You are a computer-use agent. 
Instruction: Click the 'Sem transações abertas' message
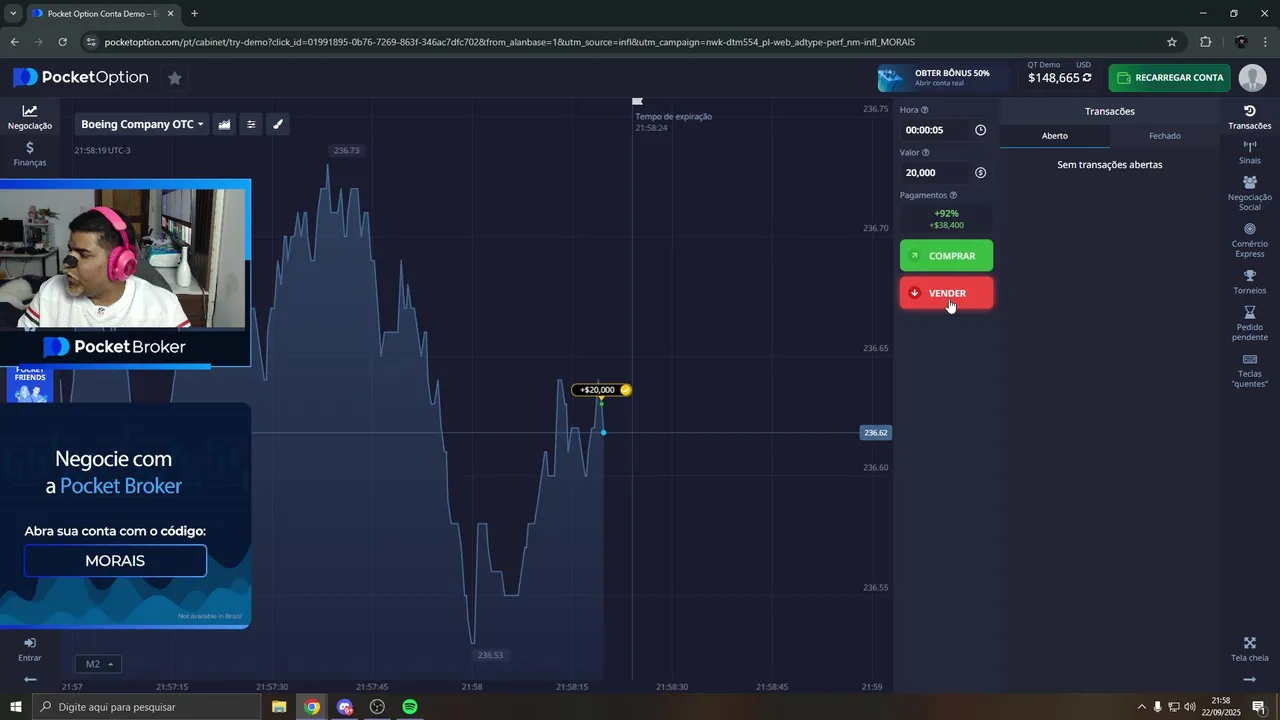click(1110, 165)
